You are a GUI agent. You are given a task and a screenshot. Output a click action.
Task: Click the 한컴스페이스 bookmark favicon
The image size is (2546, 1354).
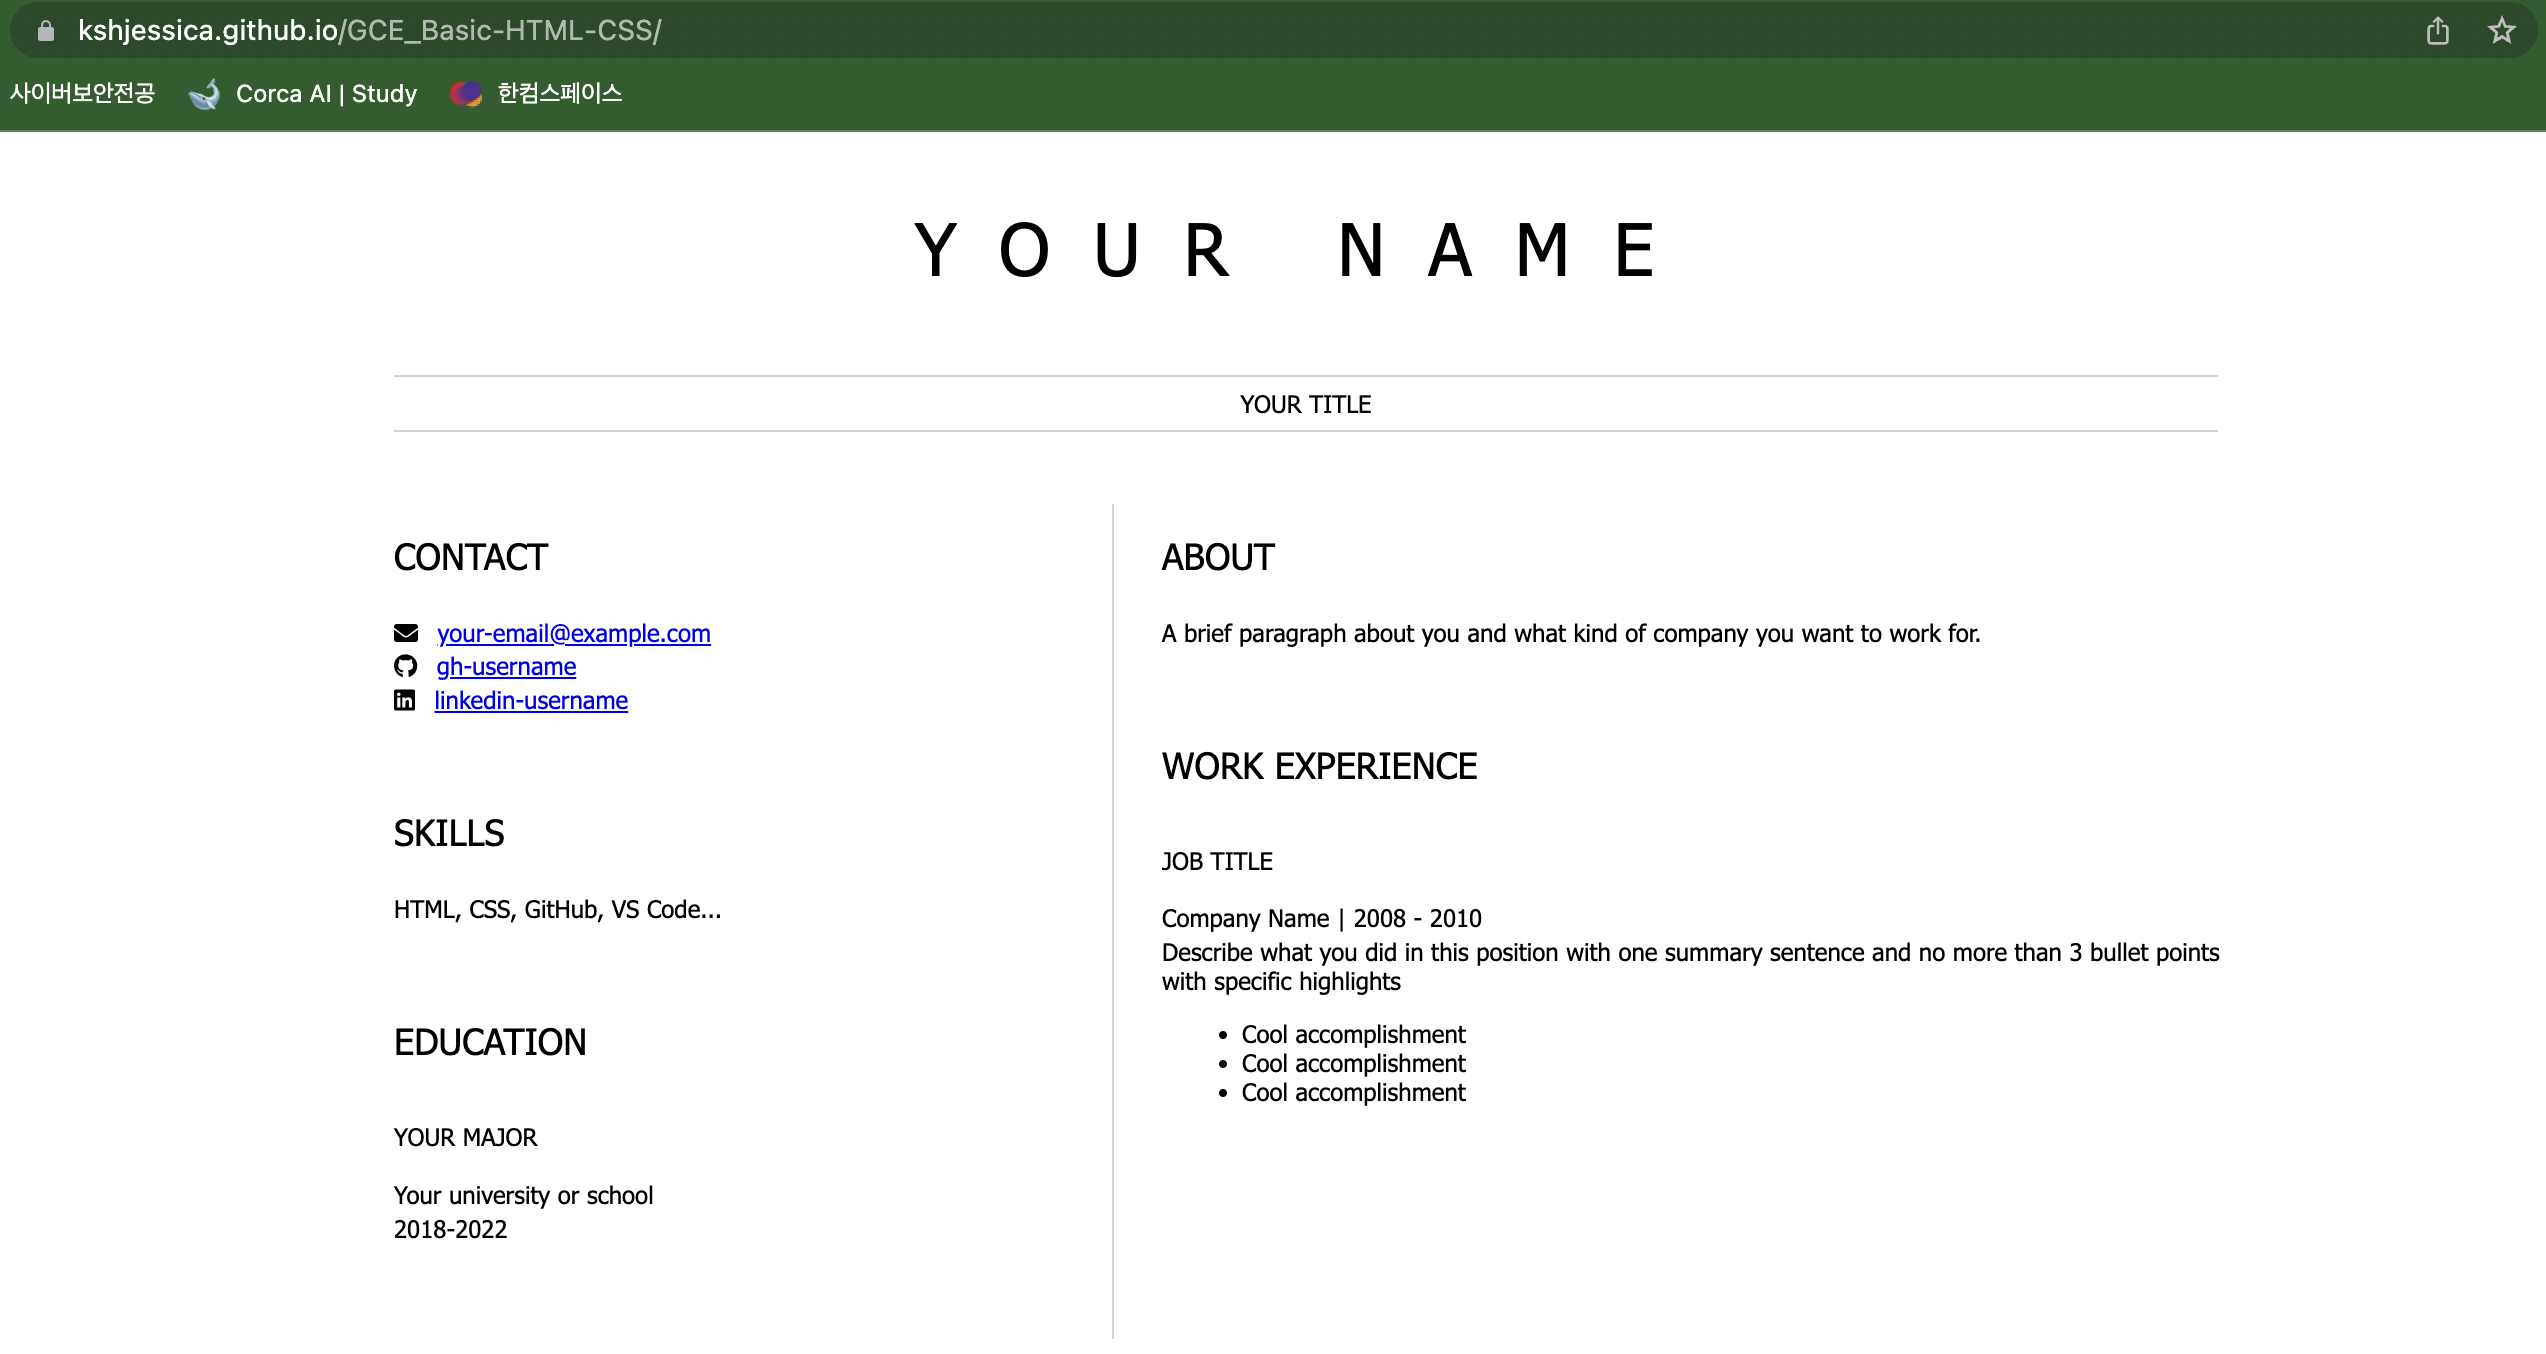[x=466, y=94]
